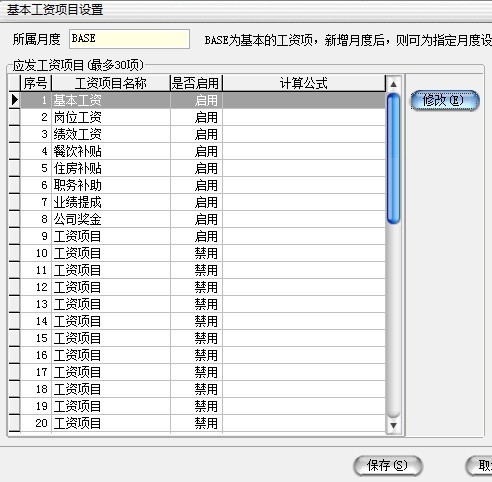This screenshot has height=482, width=492.
Task: Select the 职务补助 row
Action: pyautogui.click(x=203, y=185)
